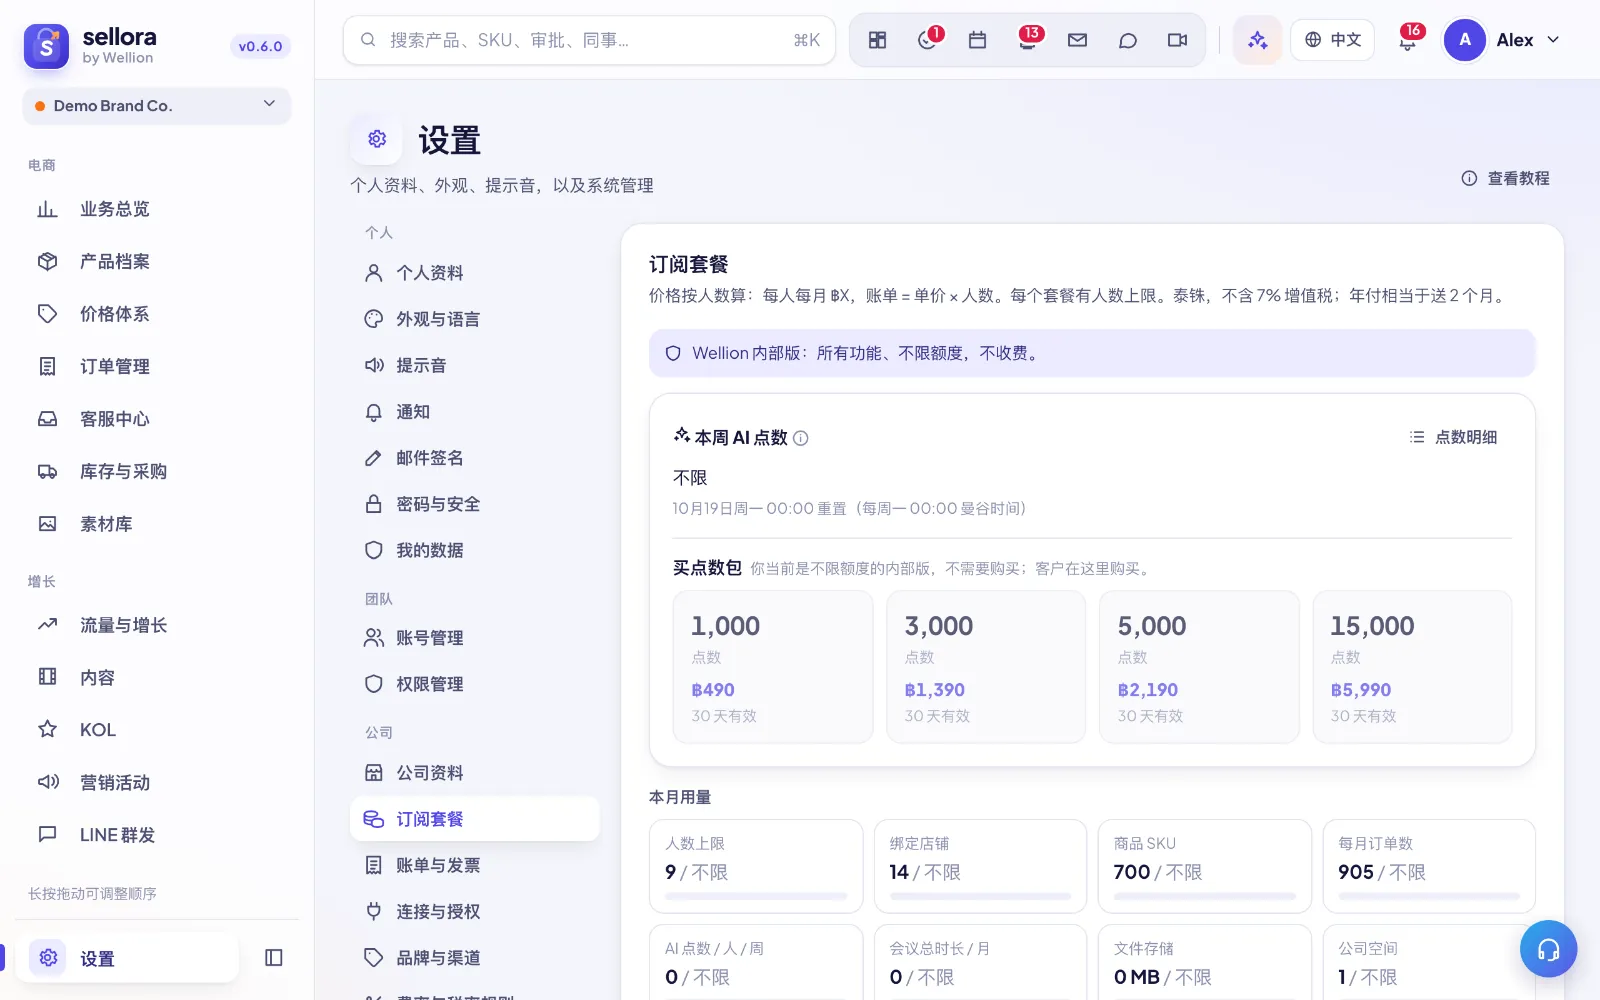Select 连接与授权 settings tab
This screenshot has height=1000, width=1600.
tap(475, 911)
